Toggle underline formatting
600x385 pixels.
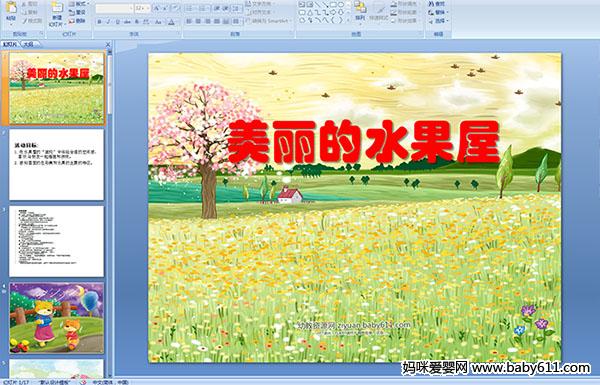(117, 22)
